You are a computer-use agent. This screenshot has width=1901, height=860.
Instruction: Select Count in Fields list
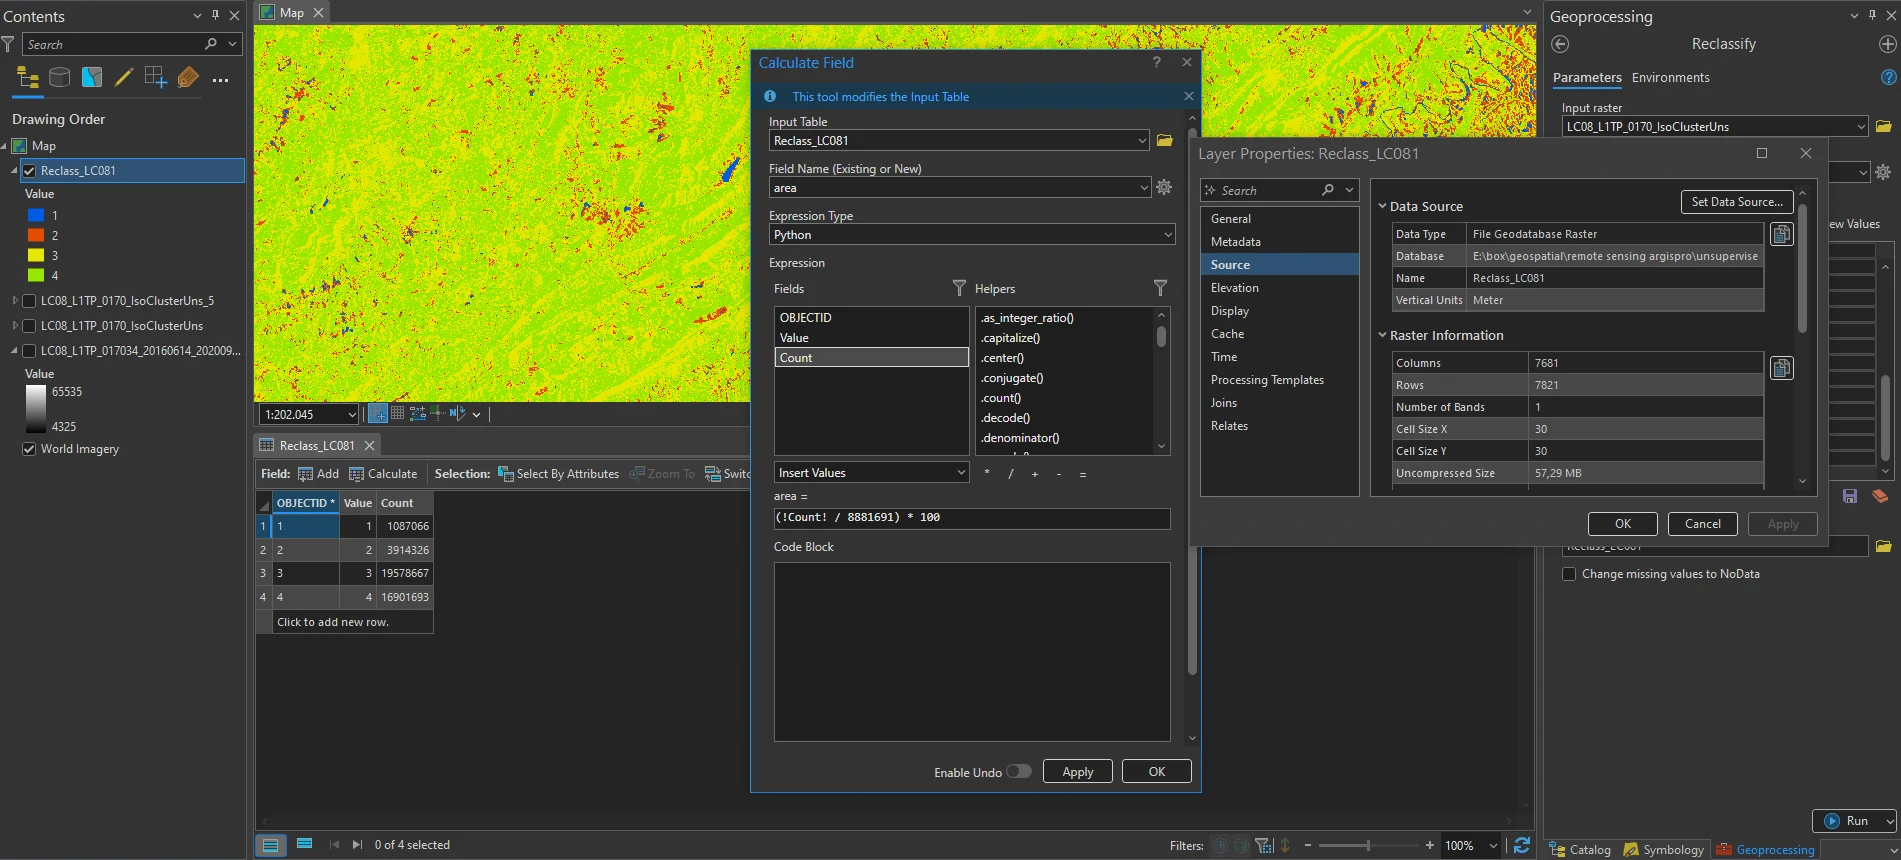pyautogui.click(x=872, y=358)
